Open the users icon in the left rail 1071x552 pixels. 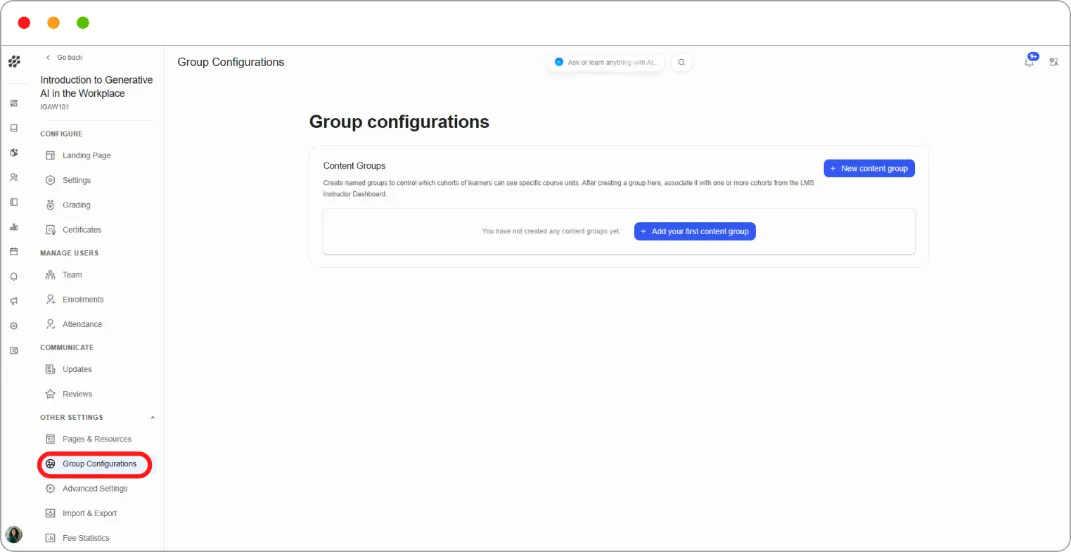point(14,177)
